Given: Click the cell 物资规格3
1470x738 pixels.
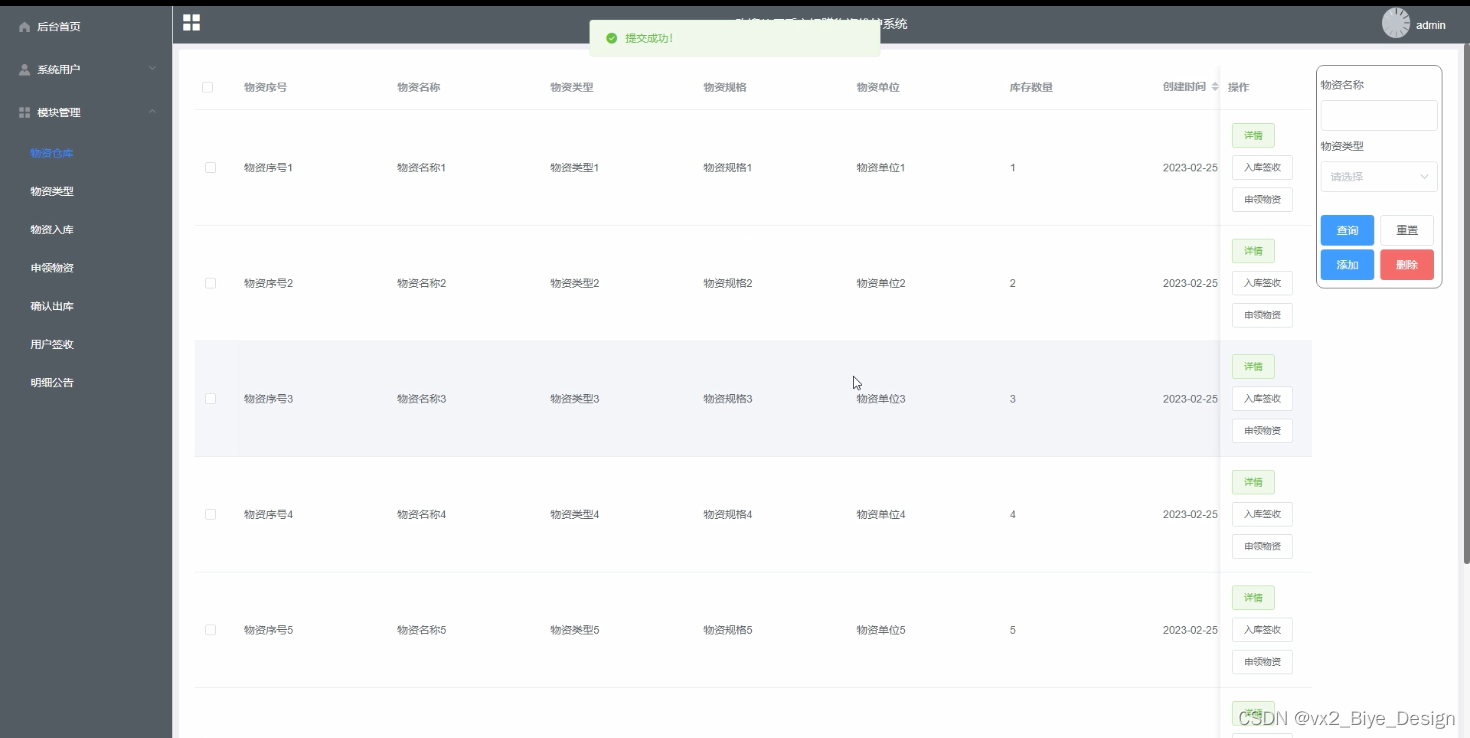Looking at the screenshot, I should (728, 399).
